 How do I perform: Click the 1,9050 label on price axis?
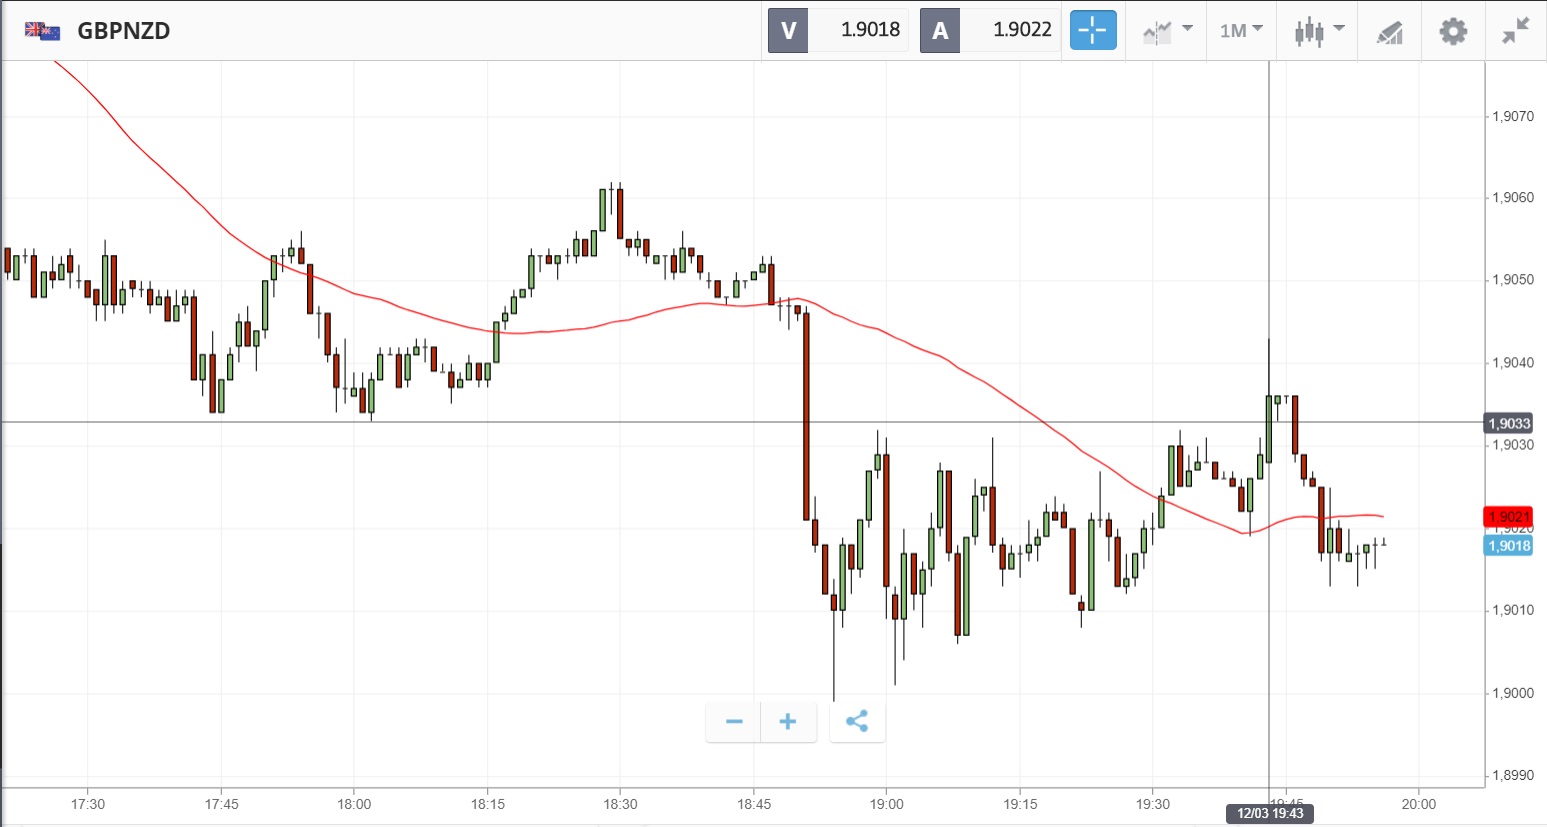point(1512,280)
